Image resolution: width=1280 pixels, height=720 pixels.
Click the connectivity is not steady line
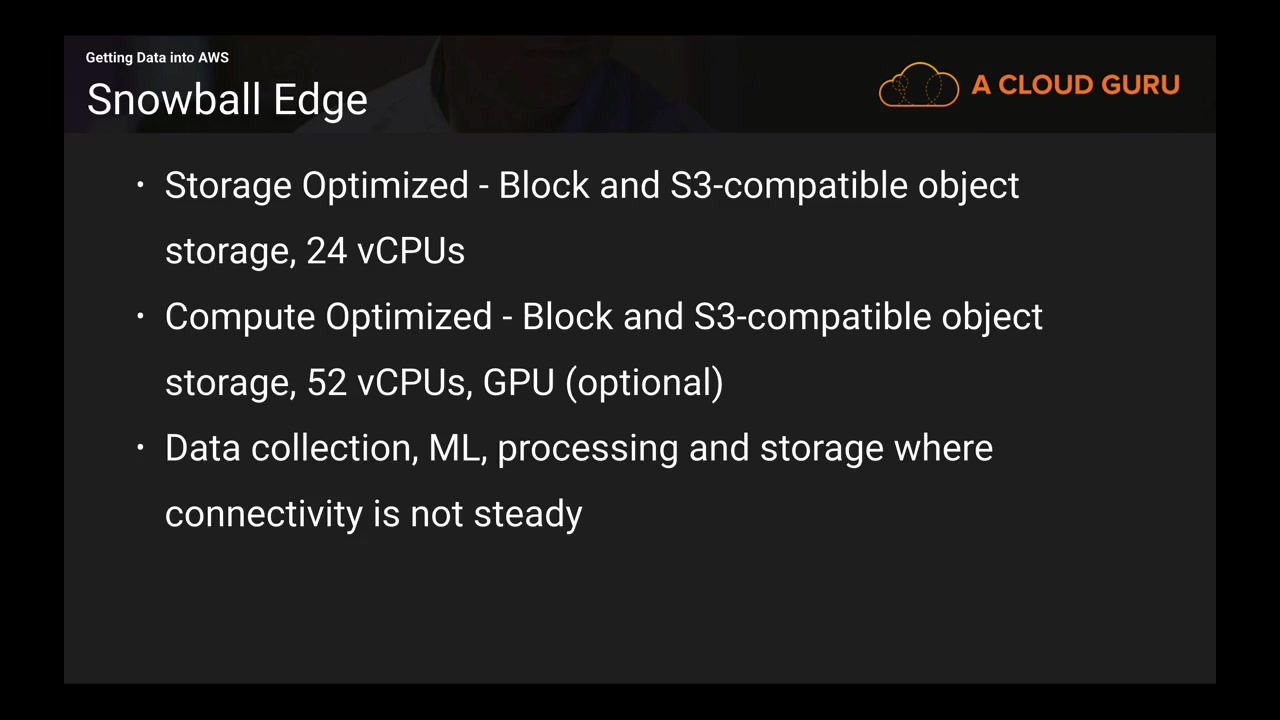[x=373, y=514]
